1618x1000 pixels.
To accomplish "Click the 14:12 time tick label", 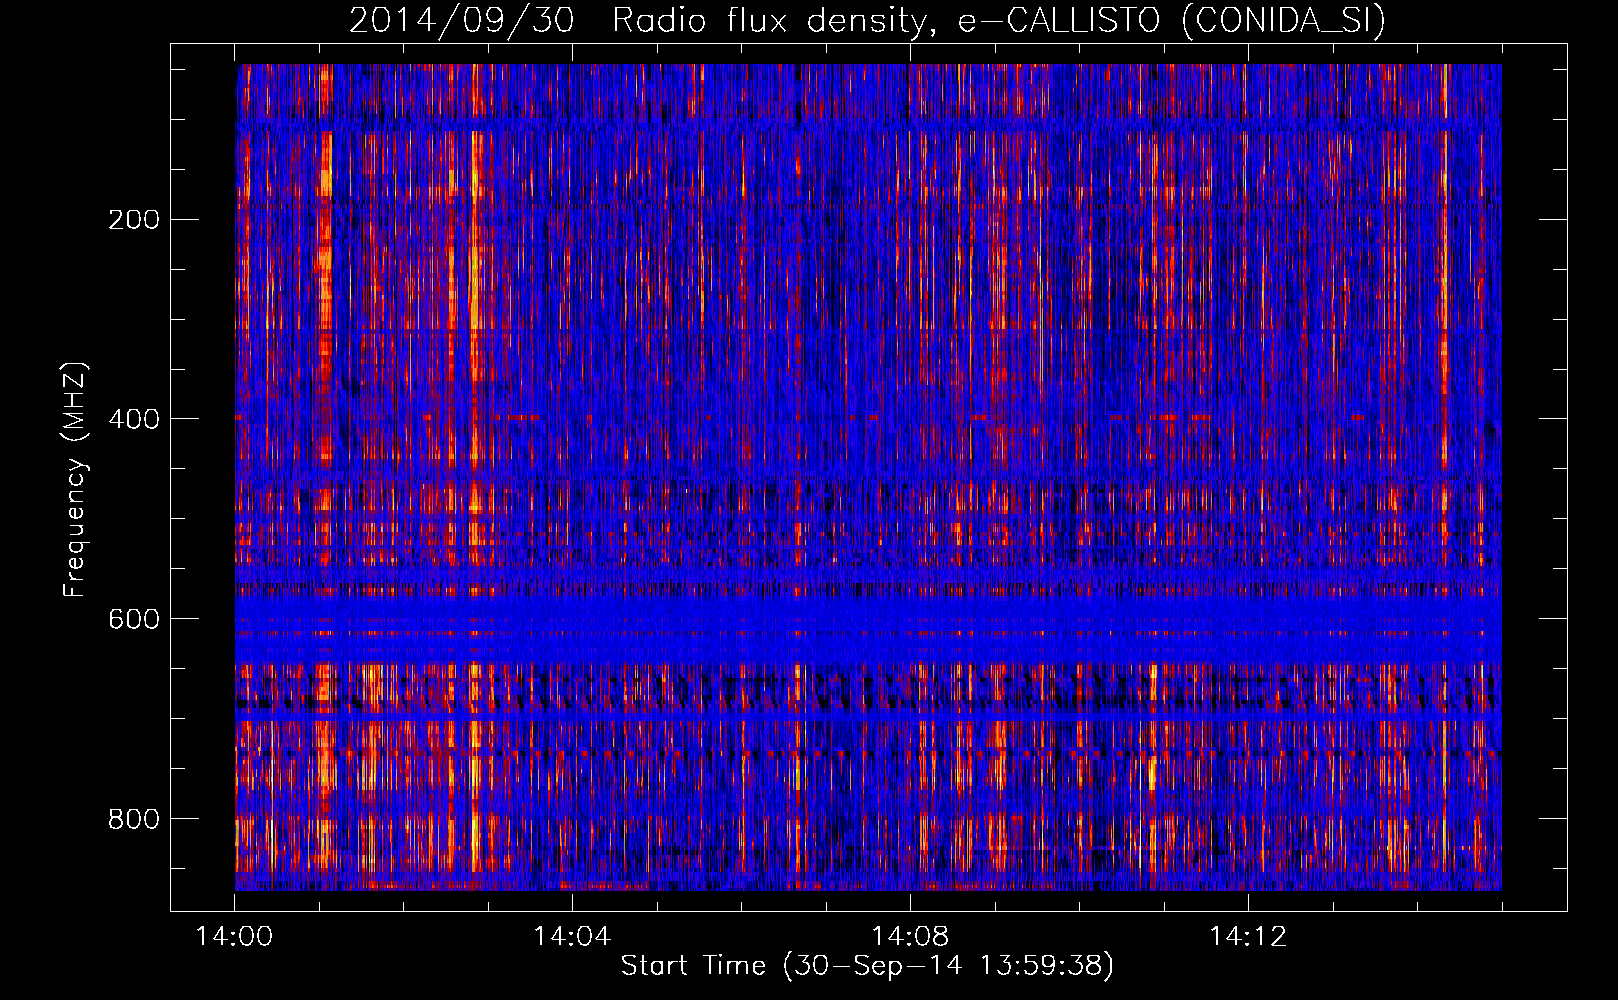I will pyautogui.click(x=1248, y=937).
